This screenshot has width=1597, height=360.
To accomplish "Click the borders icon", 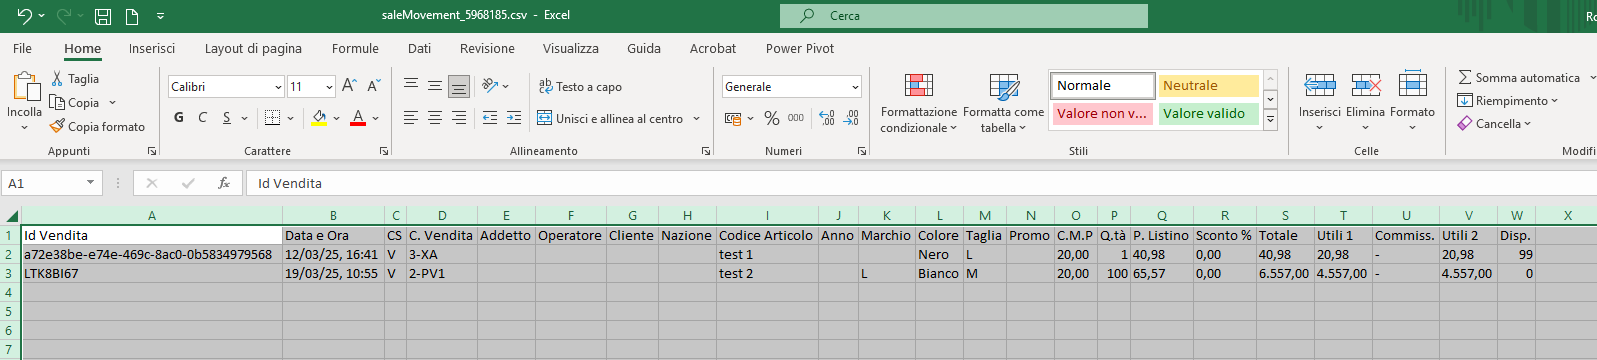I will click(x=272, y=118).
